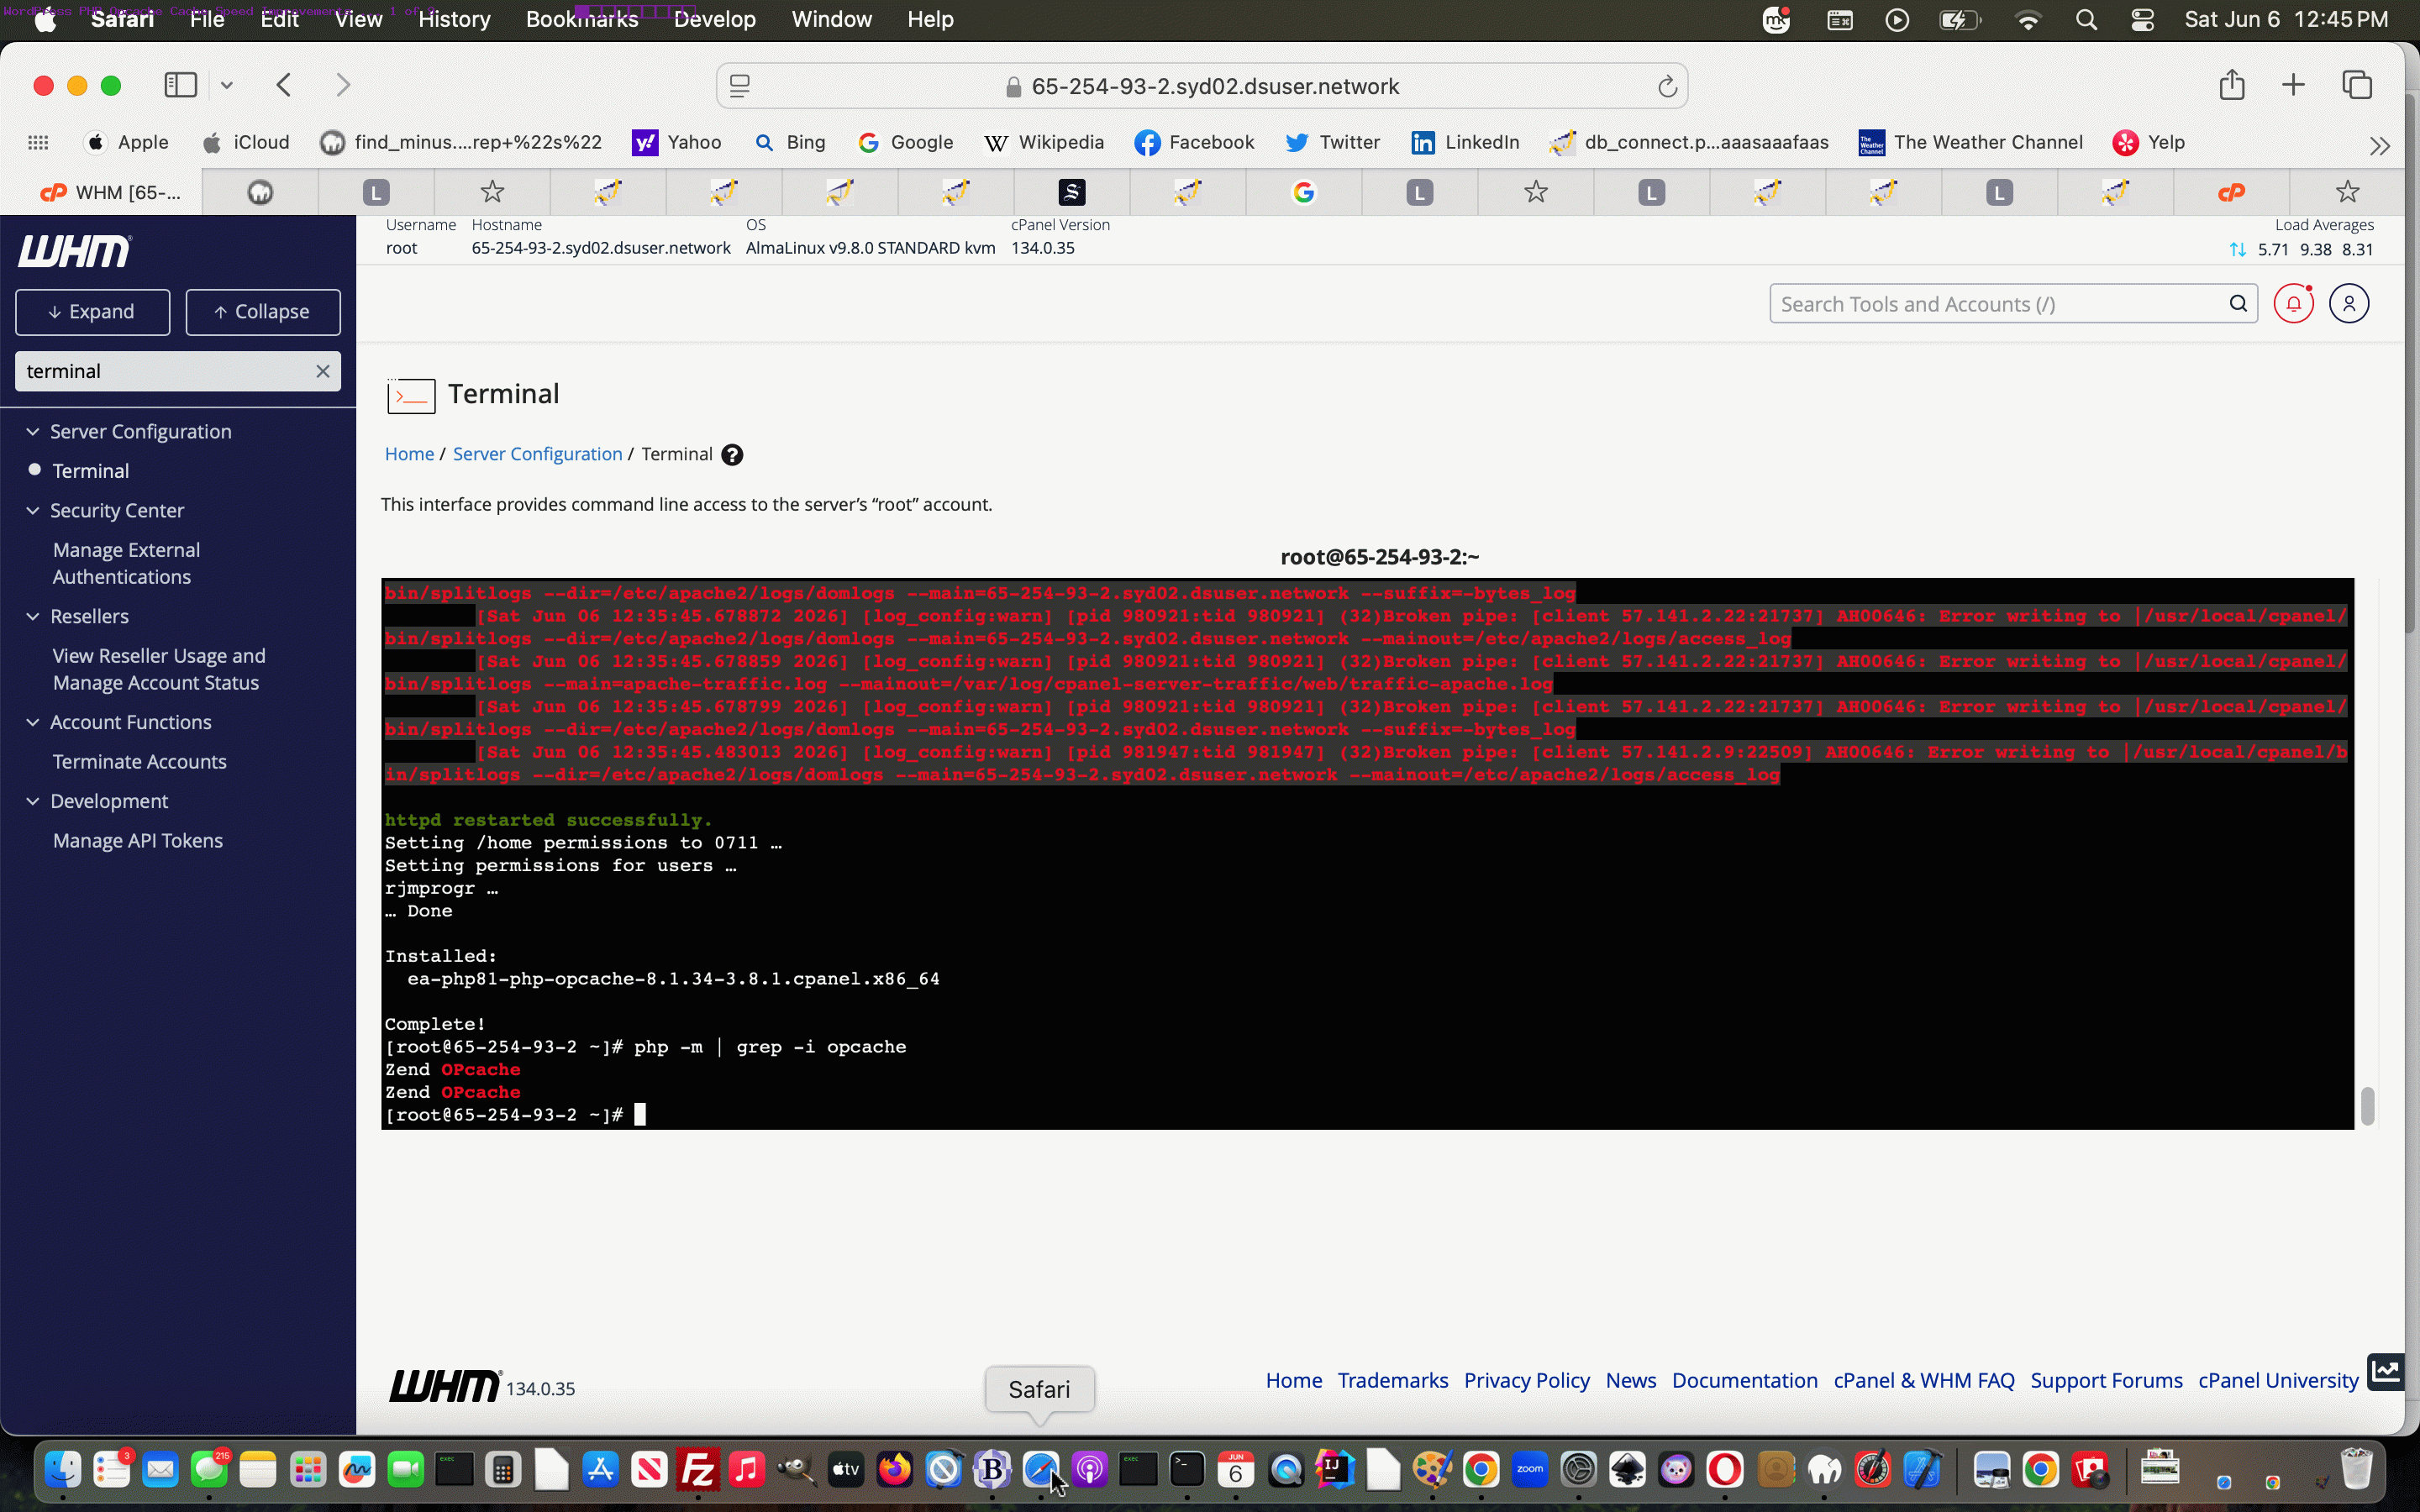
Task: Open the Terminal help question-mark icon
Action: 732,455
